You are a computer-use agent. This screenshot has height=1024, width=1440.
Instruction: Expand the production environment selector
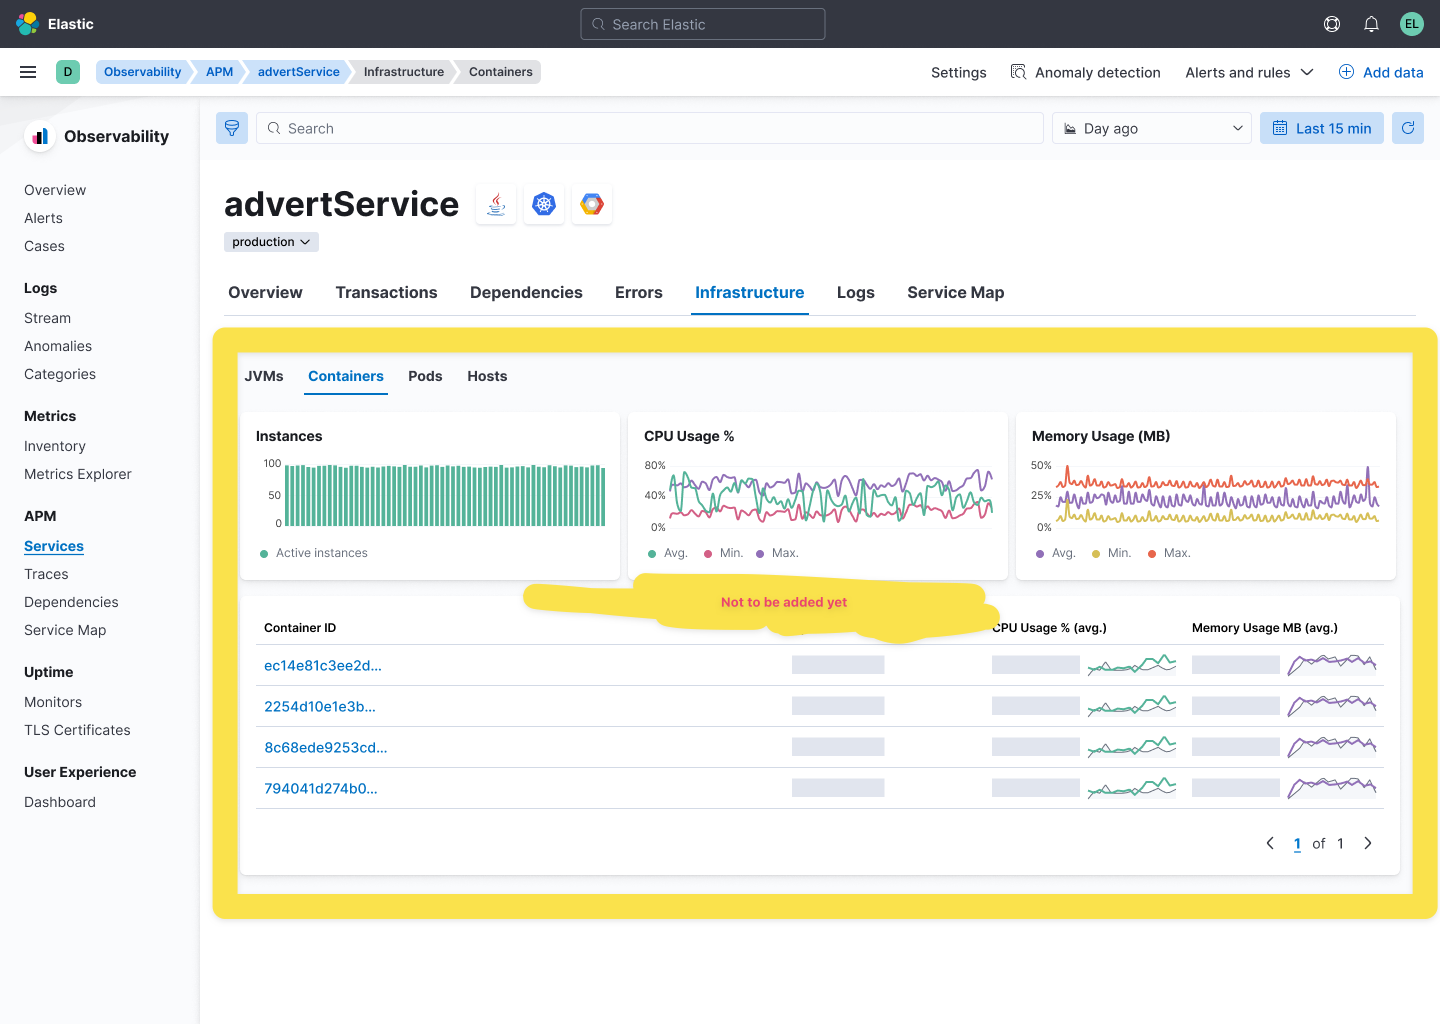point(270,241)
